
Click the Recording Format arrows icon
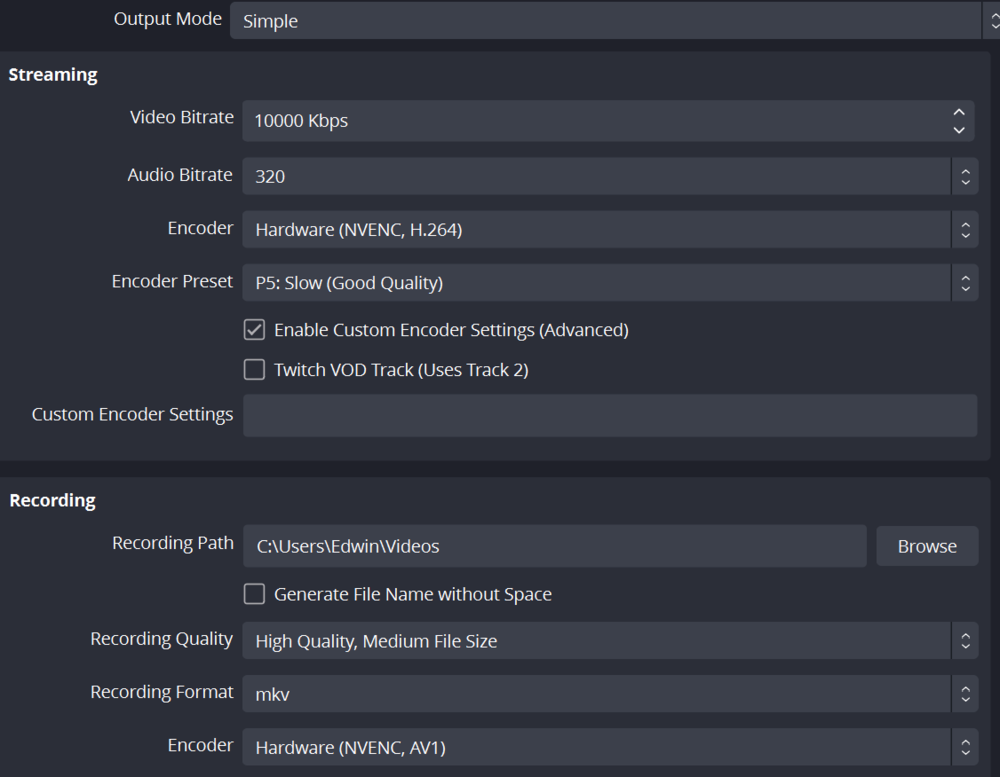965,693
